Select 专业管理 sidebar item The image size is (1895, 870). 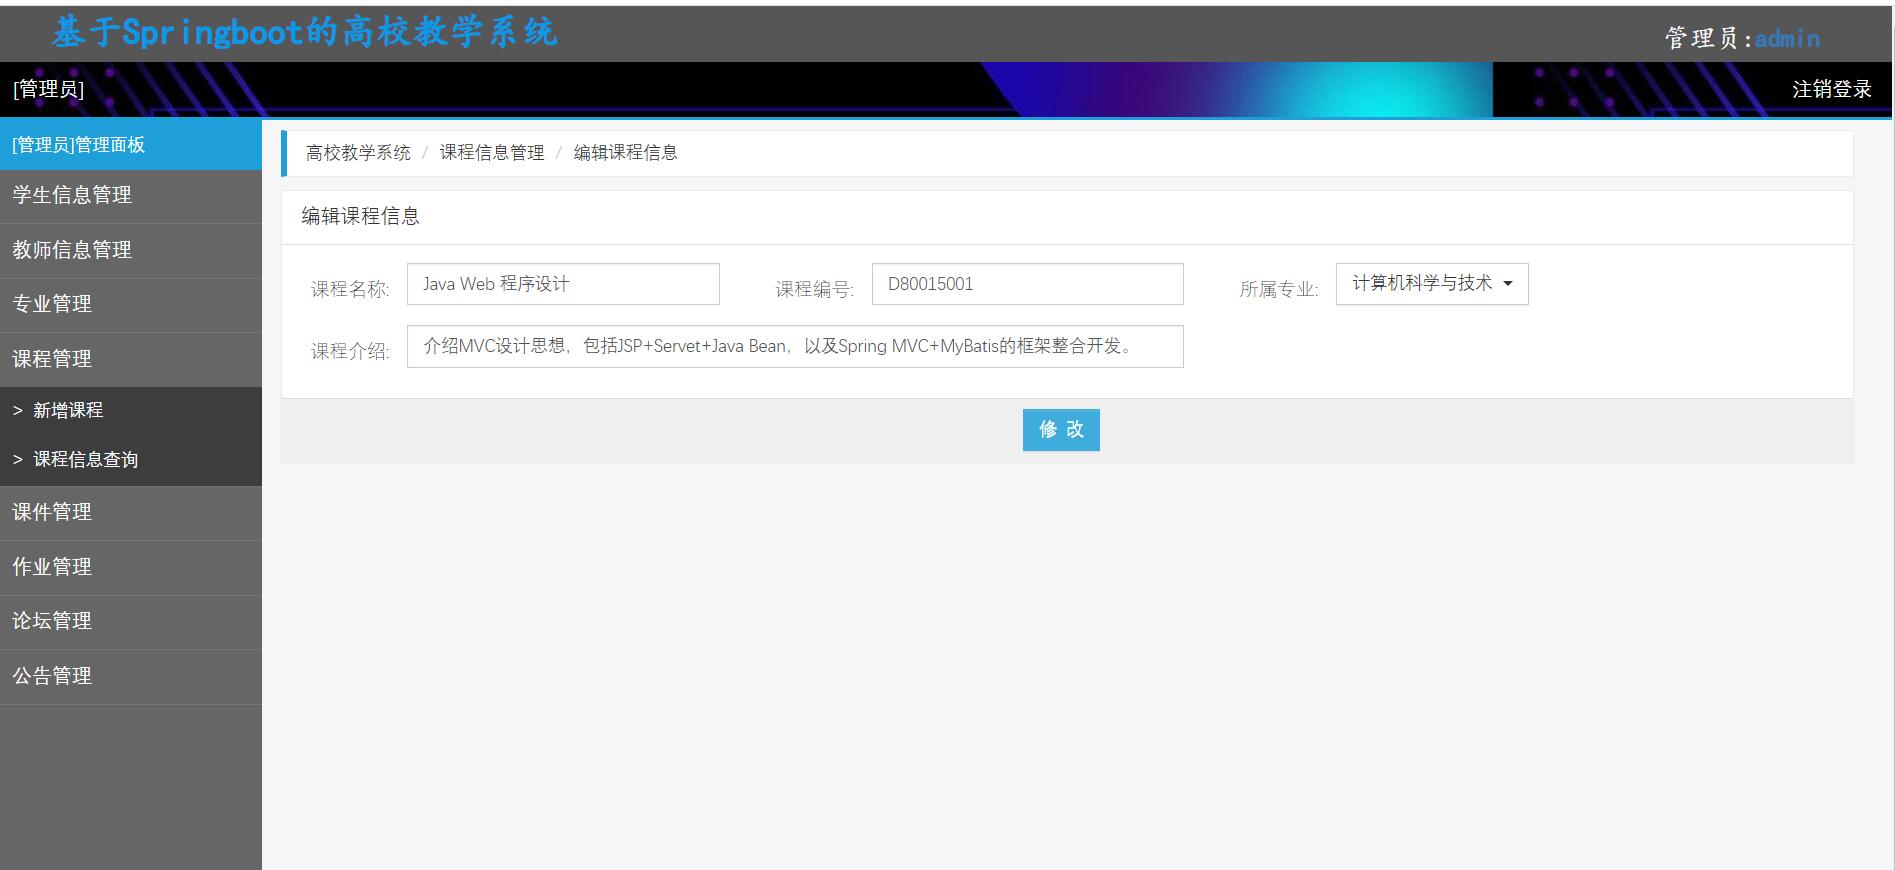(131, 304)
